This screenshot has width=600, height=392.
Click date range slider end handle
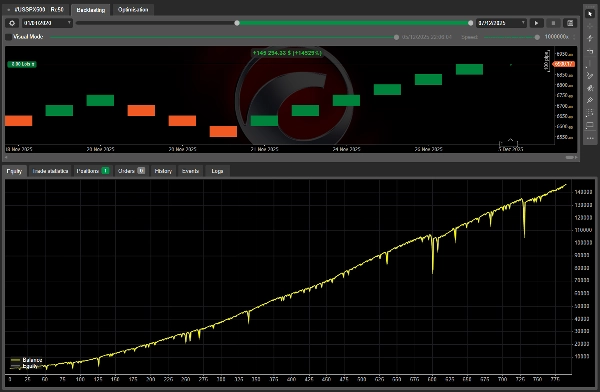(470, 23)
